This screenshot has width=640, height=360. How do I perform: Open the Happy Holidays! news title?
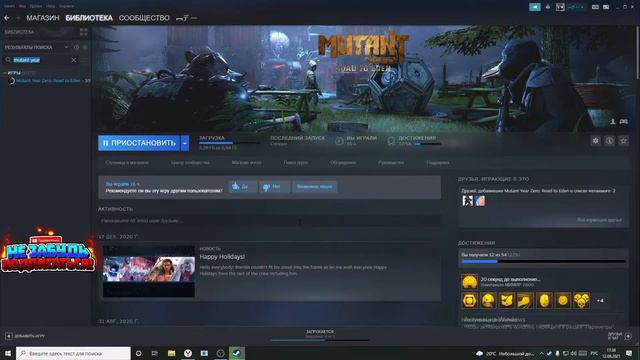tap(222, 257)
